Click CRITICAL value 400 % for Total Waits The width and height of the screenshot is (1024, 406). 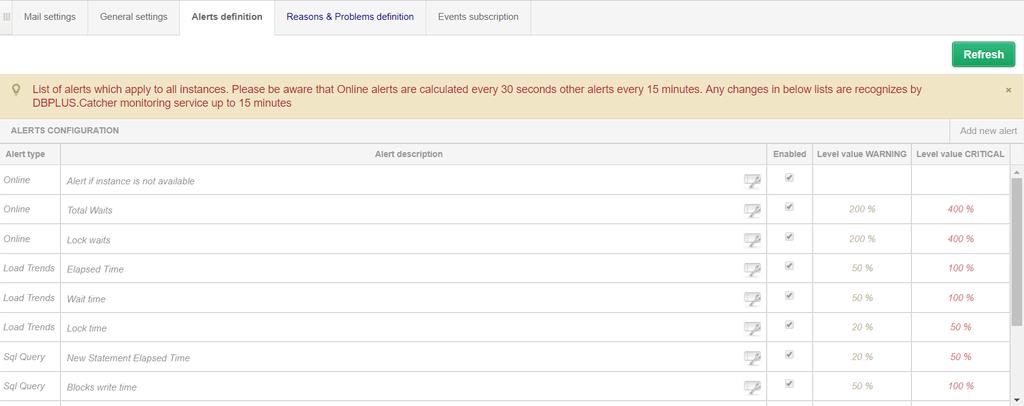[961, 209]
